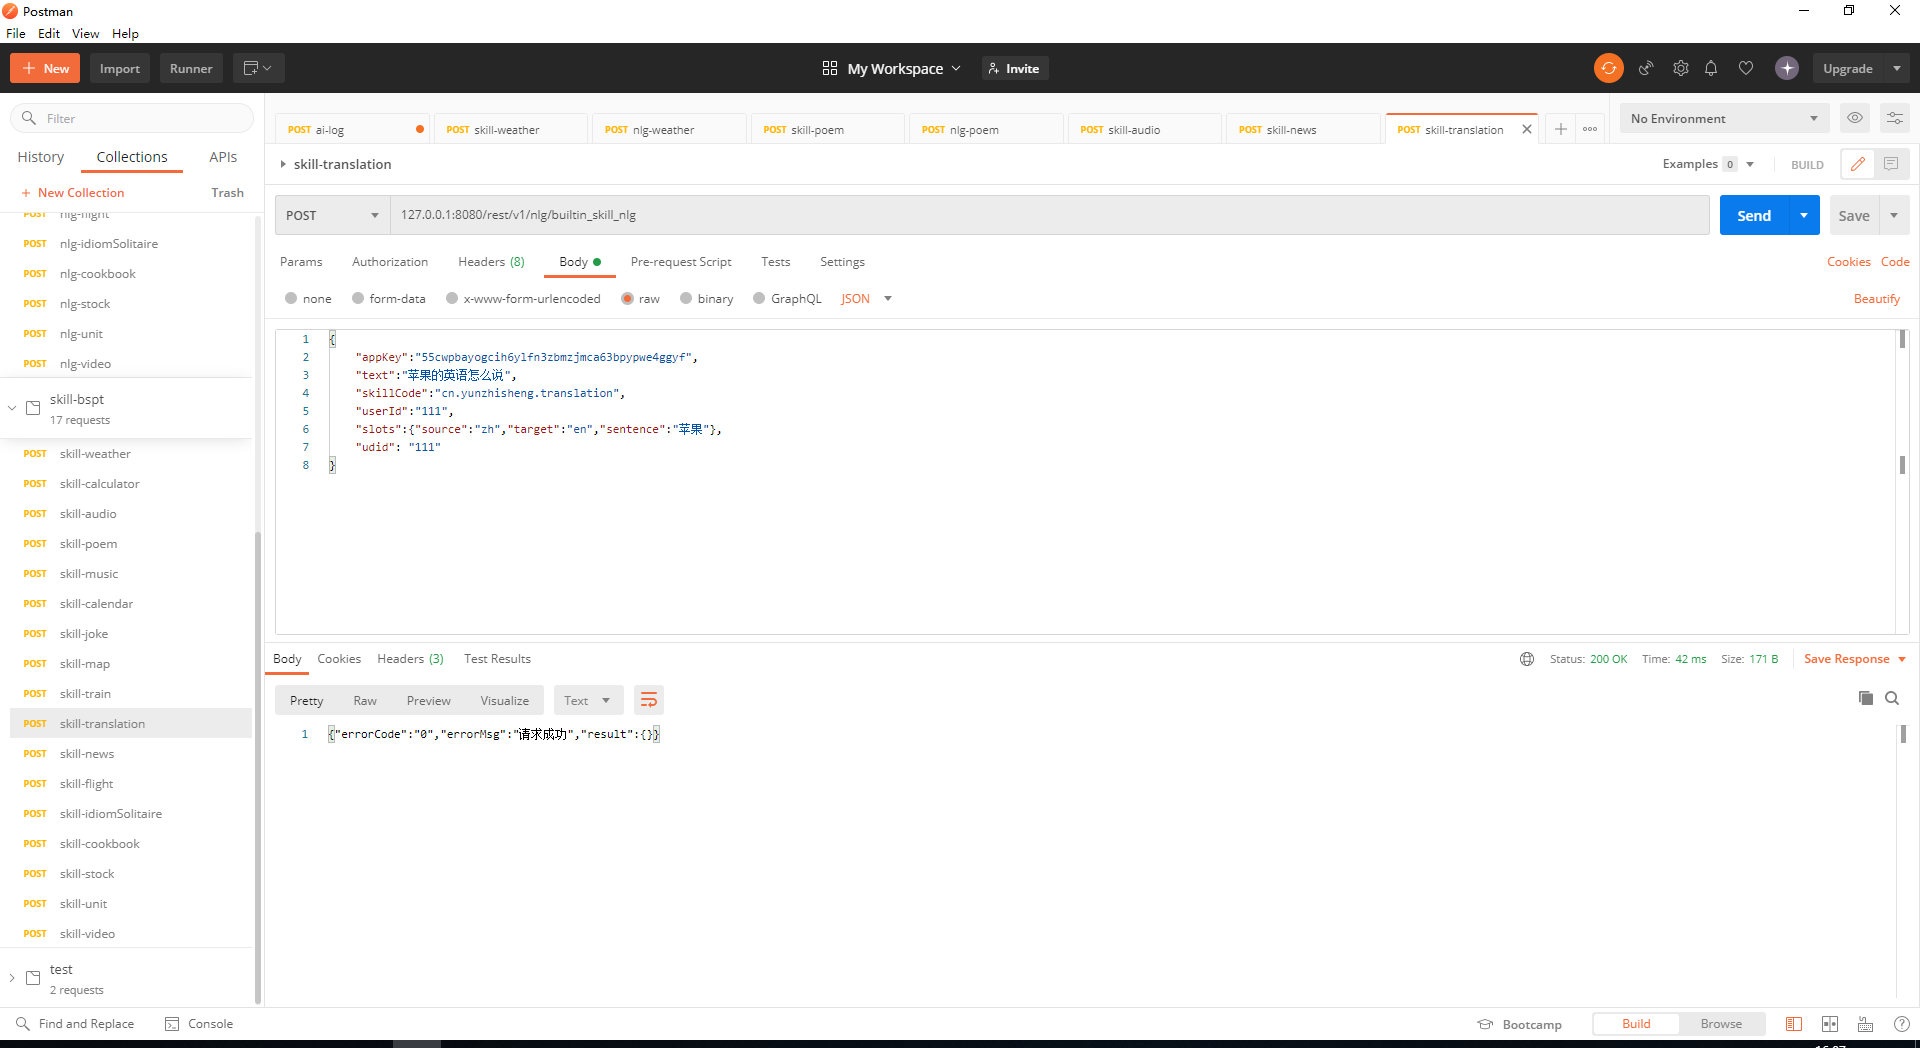
Task: Click the Runner button
Action: (x=191, y=68)
